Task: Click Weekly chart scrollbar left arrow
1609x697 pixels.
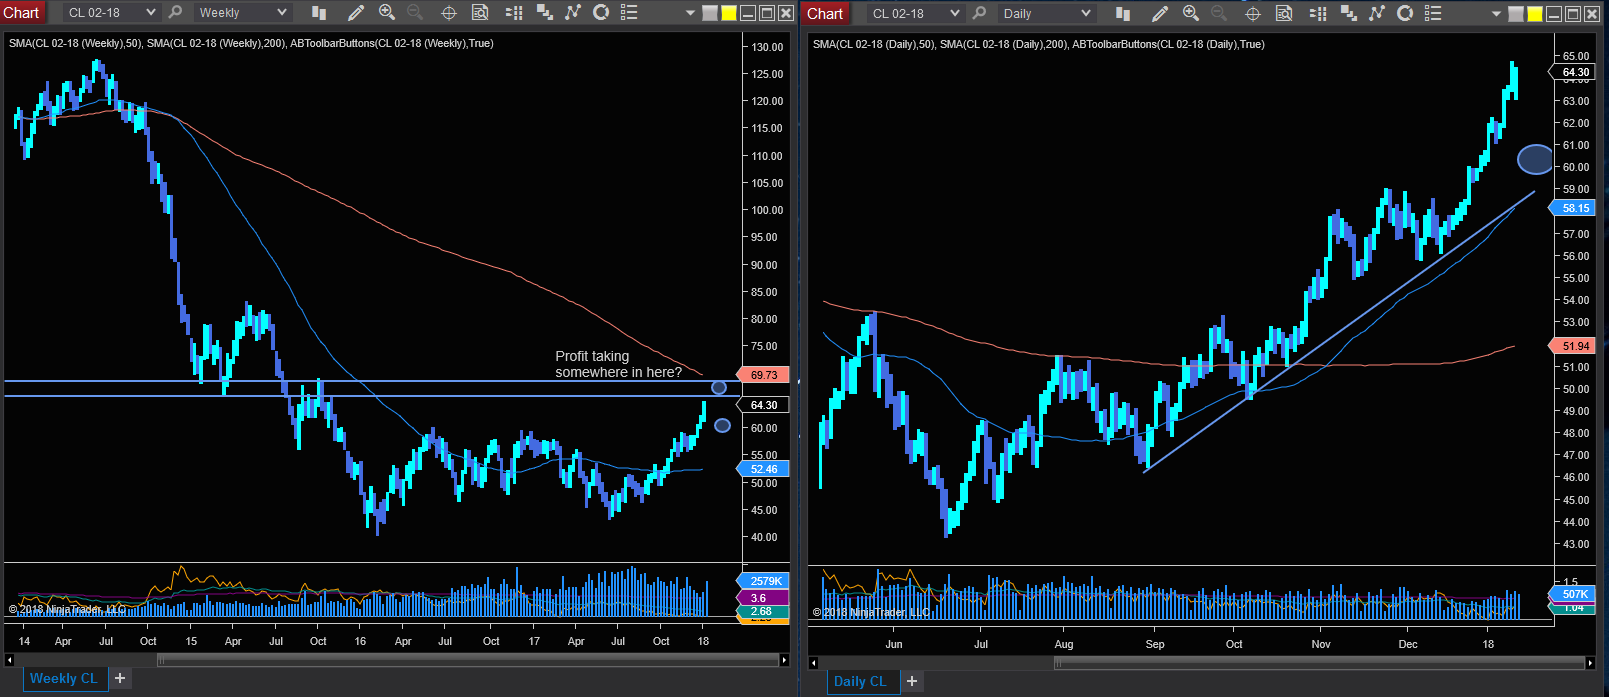Action: tap(9, 660)
